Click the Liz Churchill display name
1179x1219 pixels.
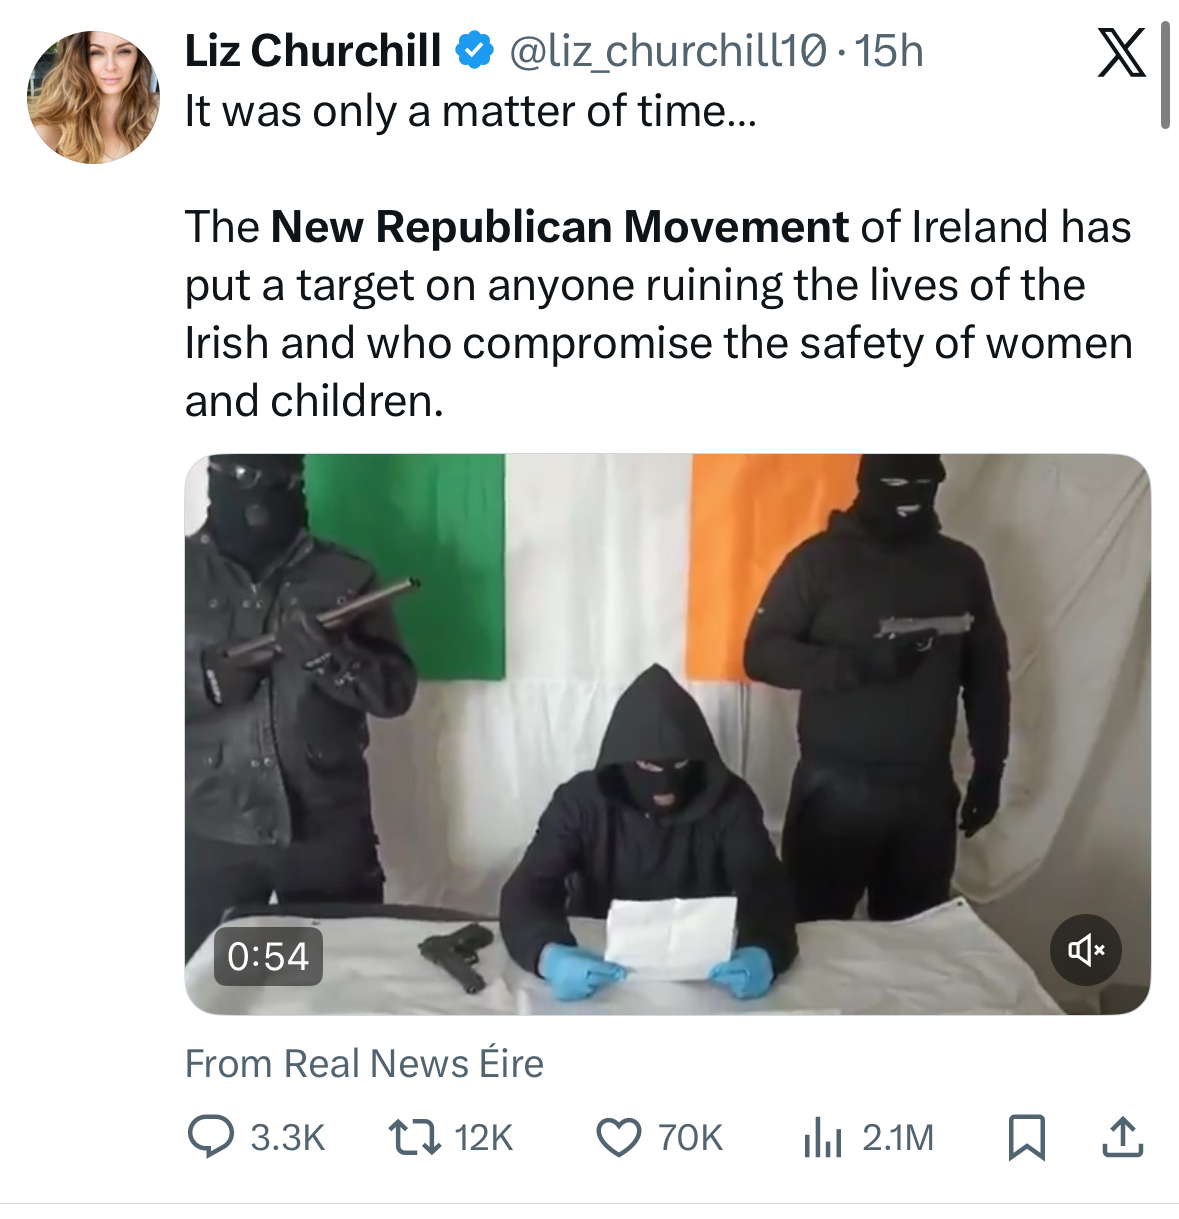312,51
